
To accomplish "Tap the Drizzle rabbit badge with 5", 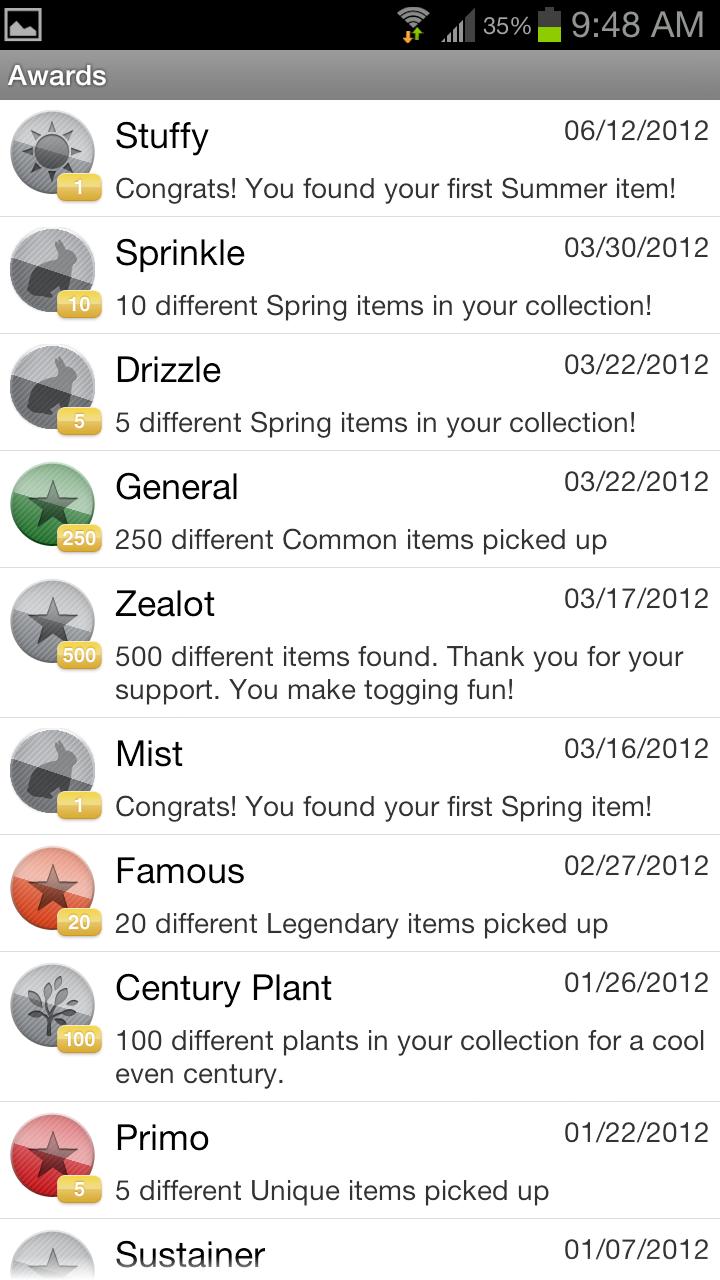I will pos(54,392).
